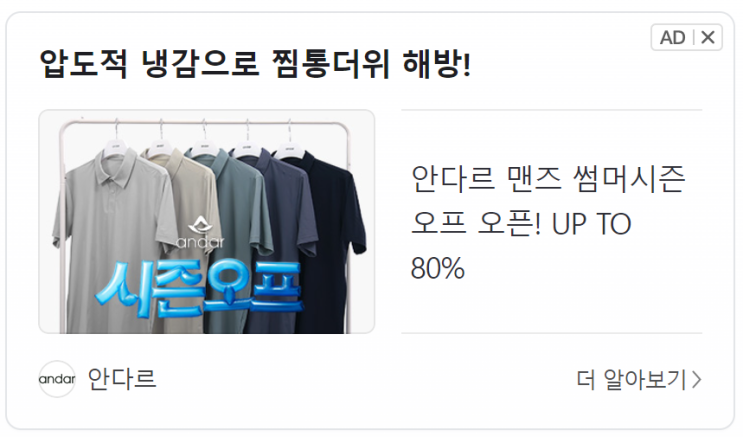Click the 안다르 맨즈 썸머시즌 description line
Screen dimensions: 743x437
pos(548,179)
